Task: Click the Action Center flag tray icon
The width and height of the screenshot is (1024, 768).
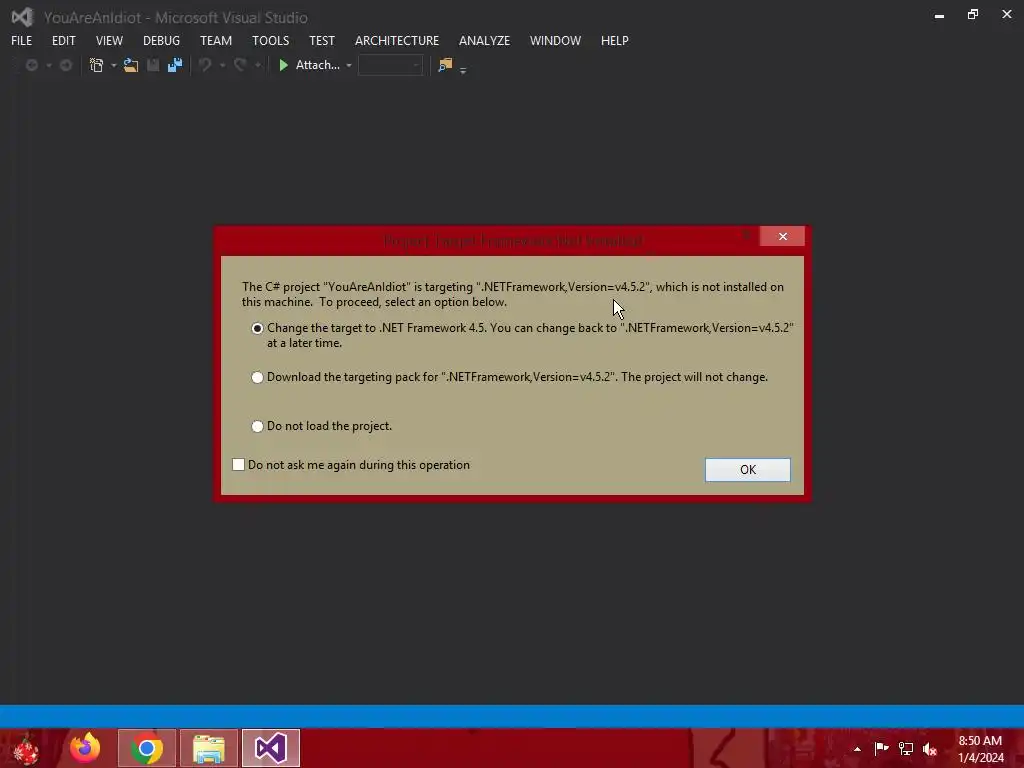Action: pyautogui.click(x=881, y=748)
